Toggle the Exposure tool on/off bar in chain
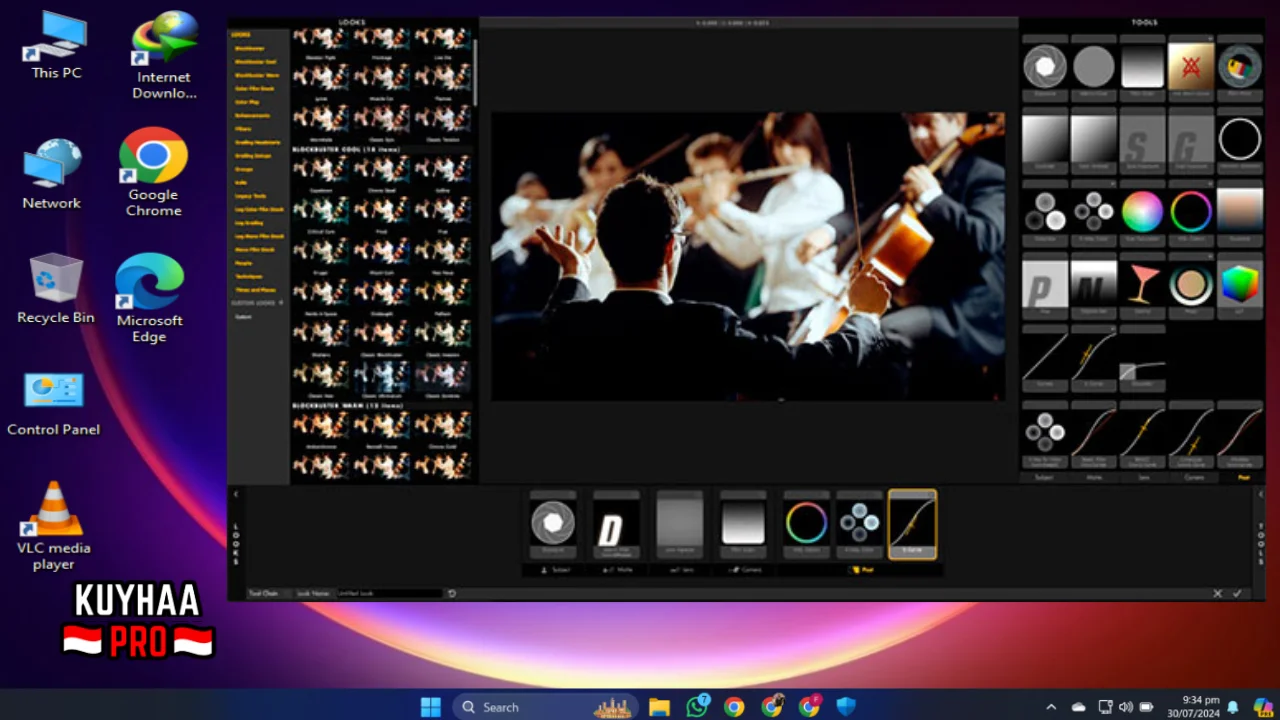Screen dimensions: 1280x720 (553, 495)
